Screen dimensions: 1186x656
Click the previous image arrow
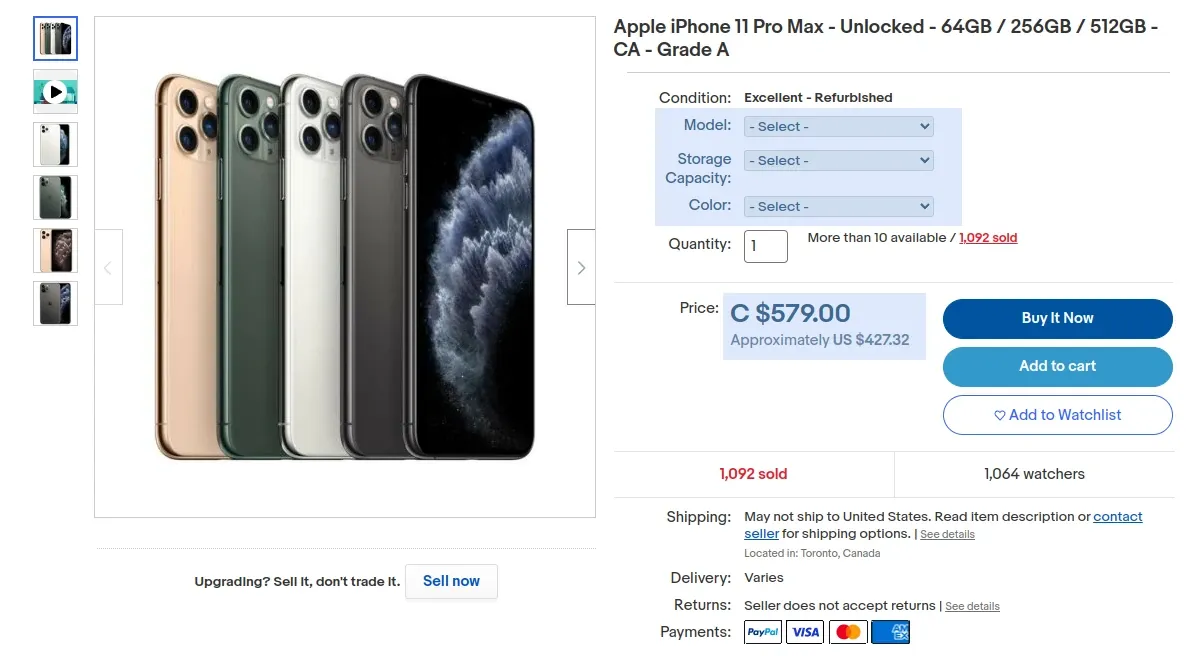point(109,266)
